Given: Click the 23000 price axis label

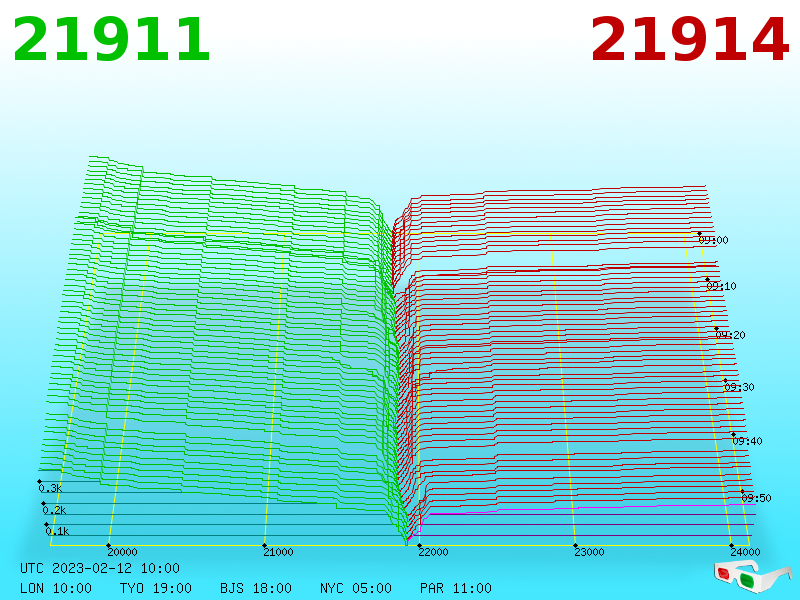Looking at the screenshot, I should [589, 552].
